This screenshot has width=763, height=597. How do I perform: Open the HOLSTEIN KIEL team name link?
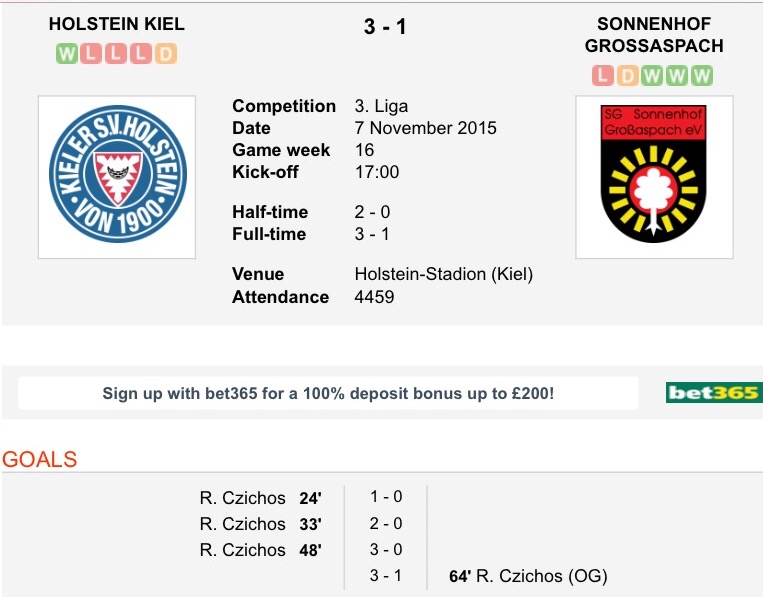pyautogui.click(x=117, y=24)
